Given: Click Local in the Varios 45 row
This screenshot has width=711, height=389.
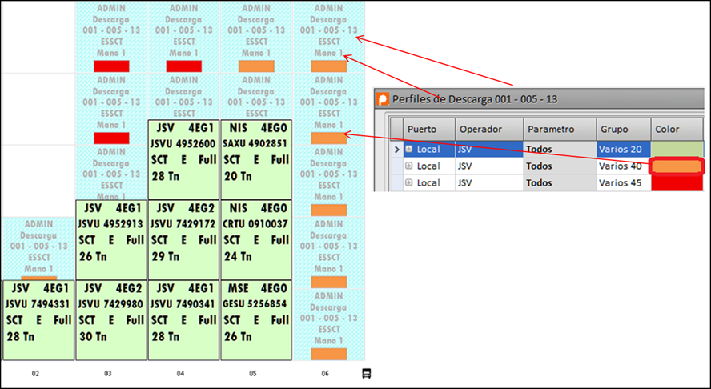Looking at the screenshot, I should pos(429,183).
